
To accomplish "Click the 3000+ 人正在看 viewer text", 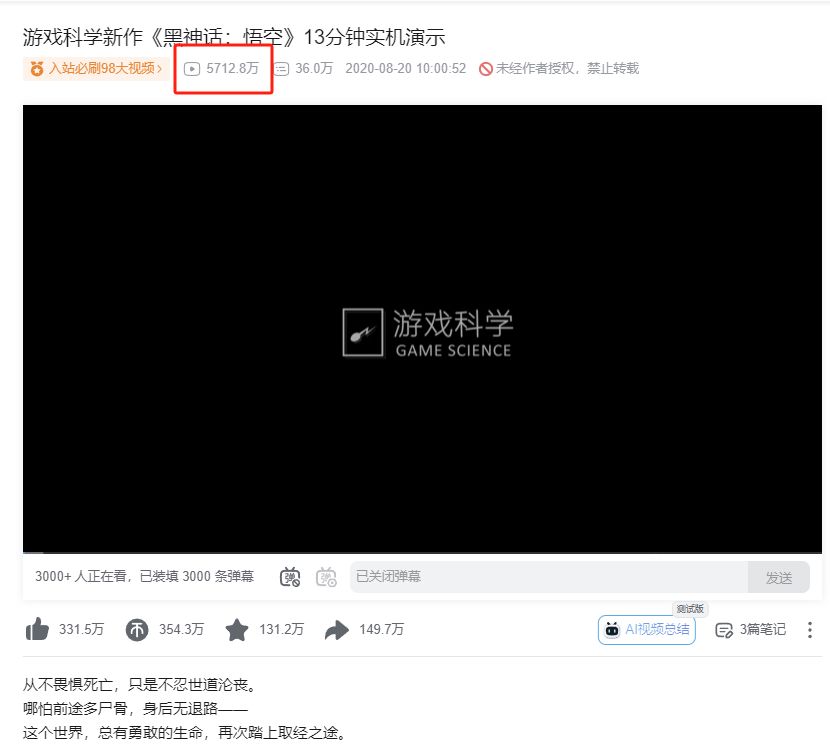I will pyautogui.click(x=145, y=576).
